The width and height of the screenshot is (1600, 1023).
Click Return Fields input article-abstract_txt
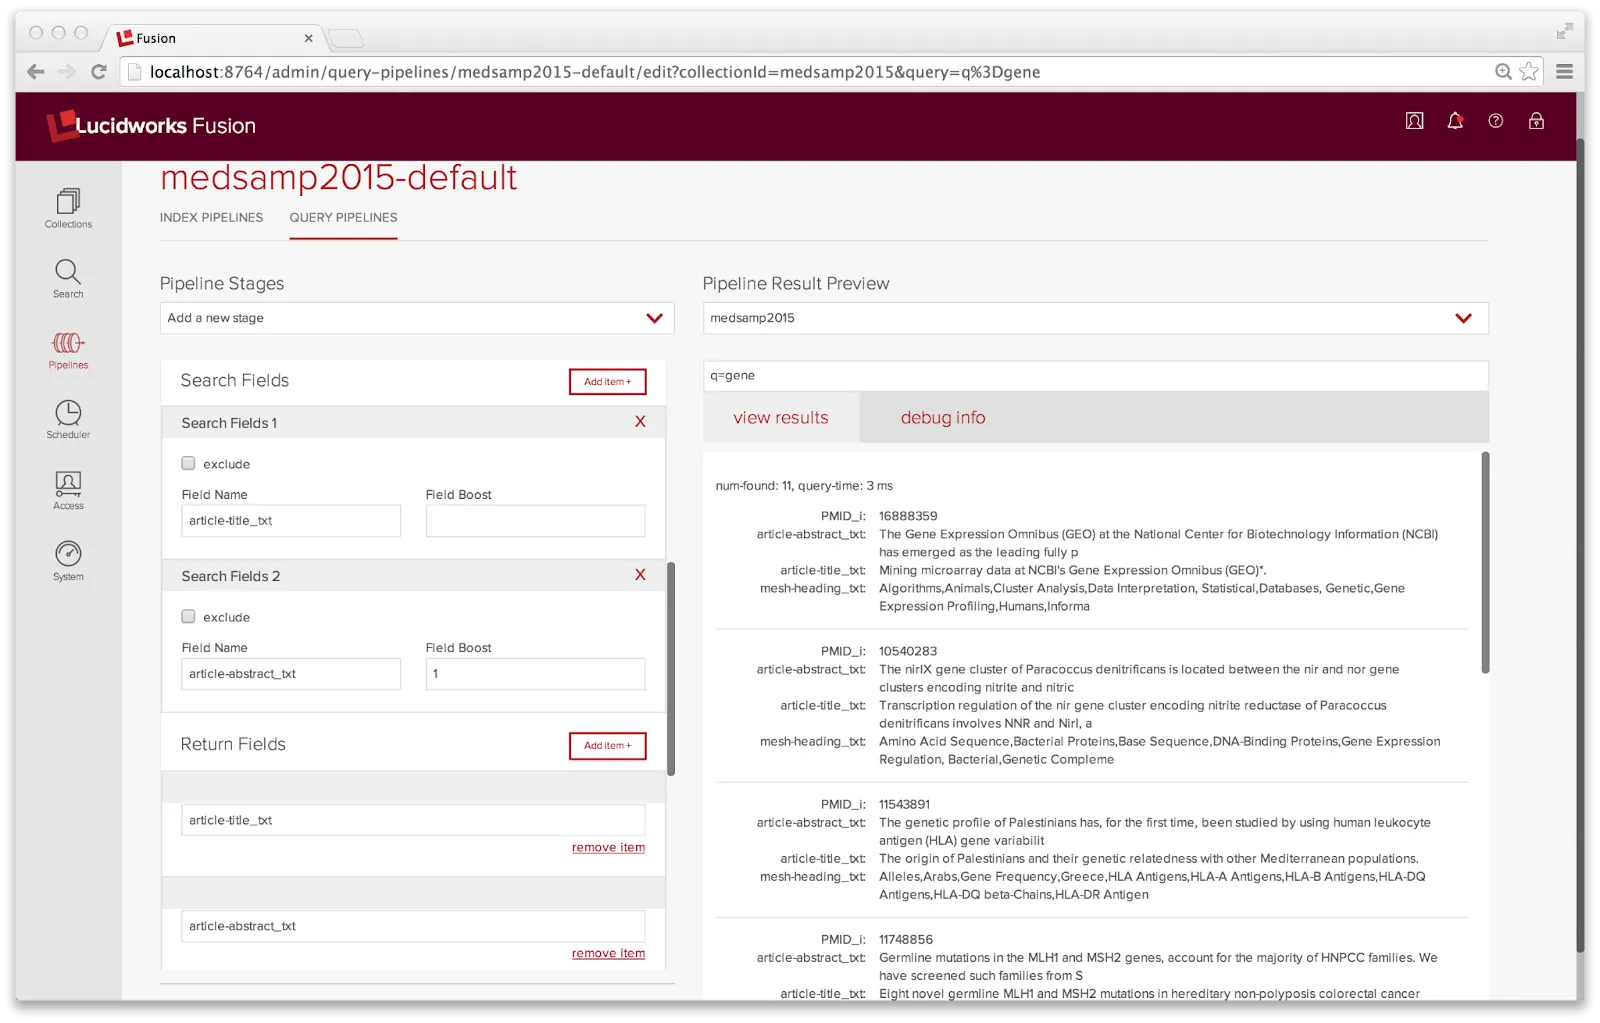[413, 926]
